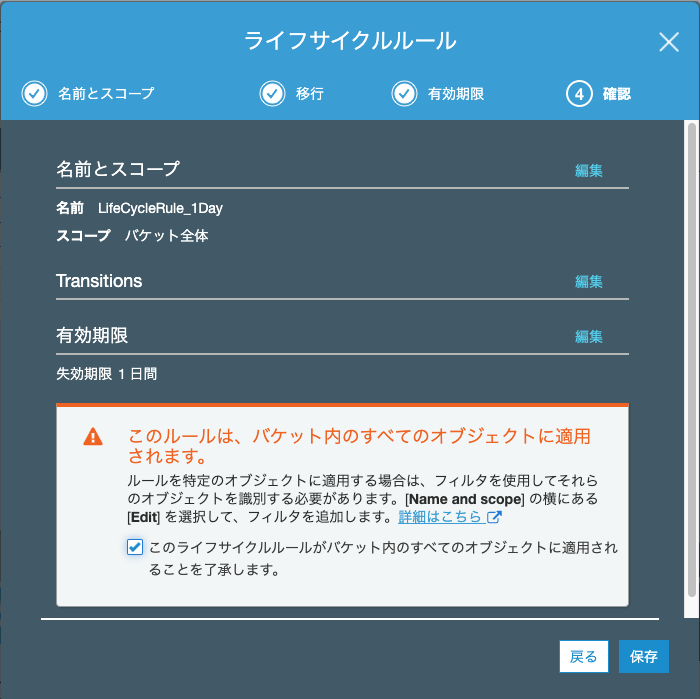Uncheck the apply-to-all-objects acknowledgement checkbox
The image size is (700, 699).
(135, 547)
